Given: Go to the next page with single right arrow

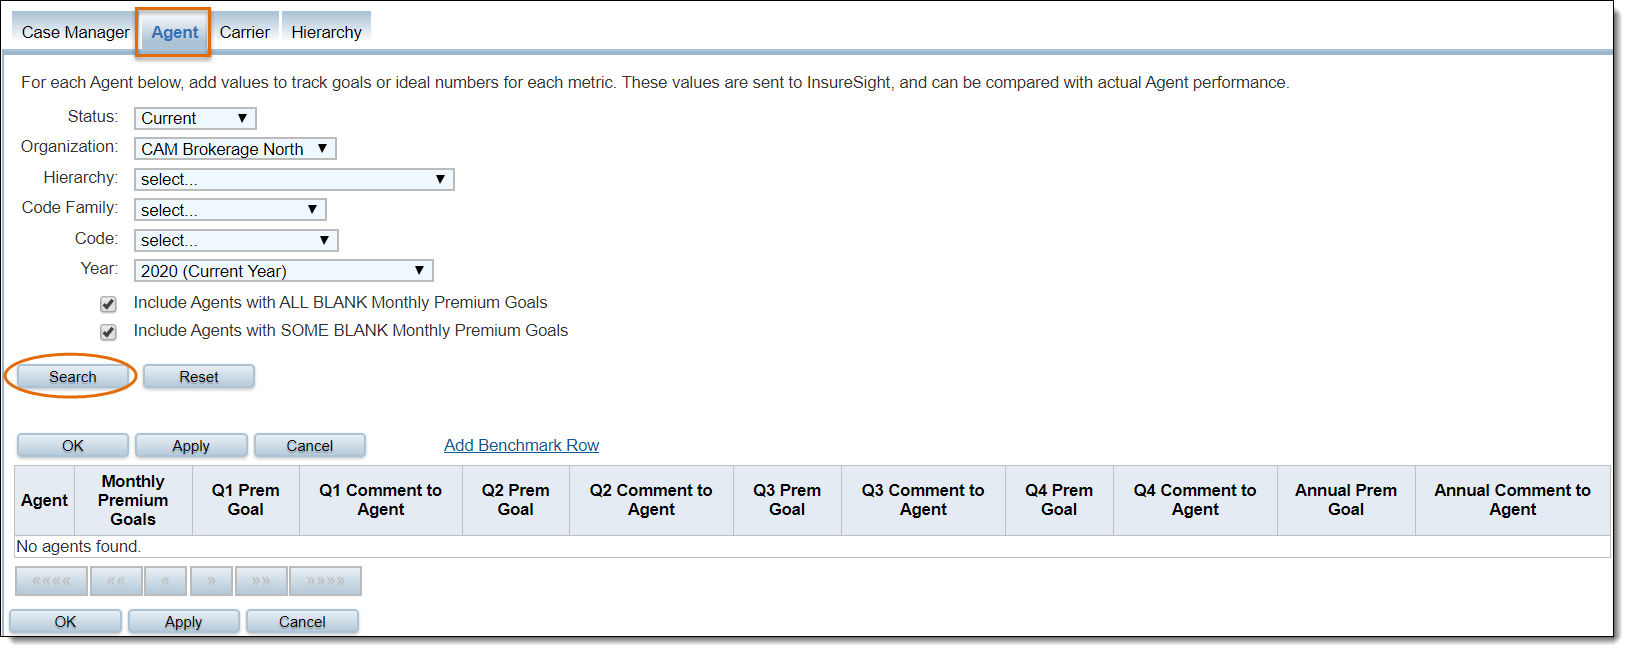Looking at the screenshot, I should click(x=211, y=581).
